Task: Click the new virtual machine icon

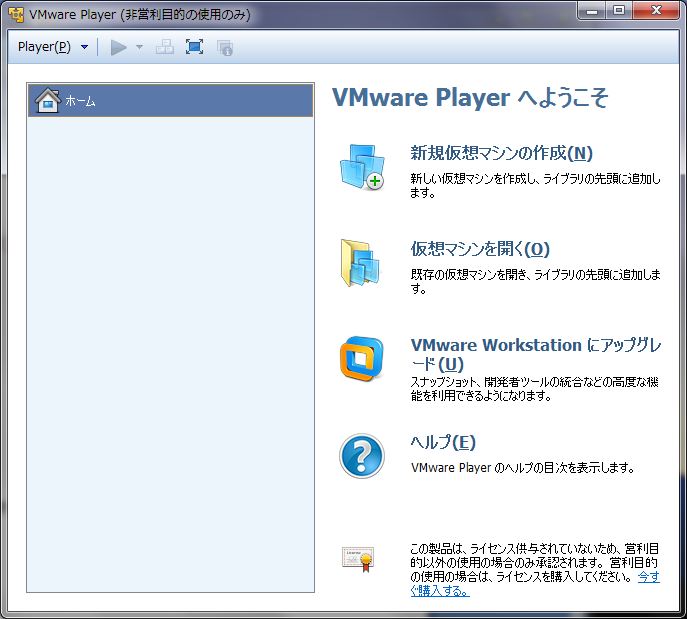Action: tap(362, 167)
